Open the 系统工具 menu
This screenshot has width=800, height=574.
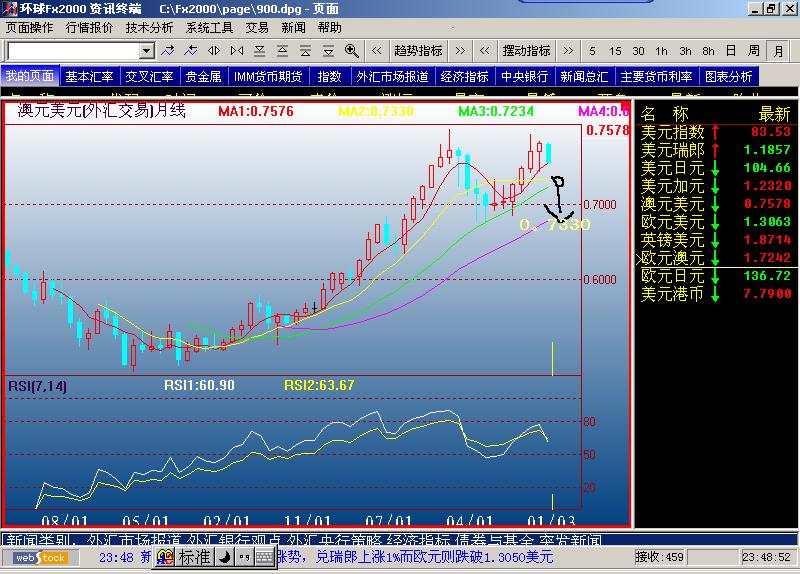click(209, 28)
